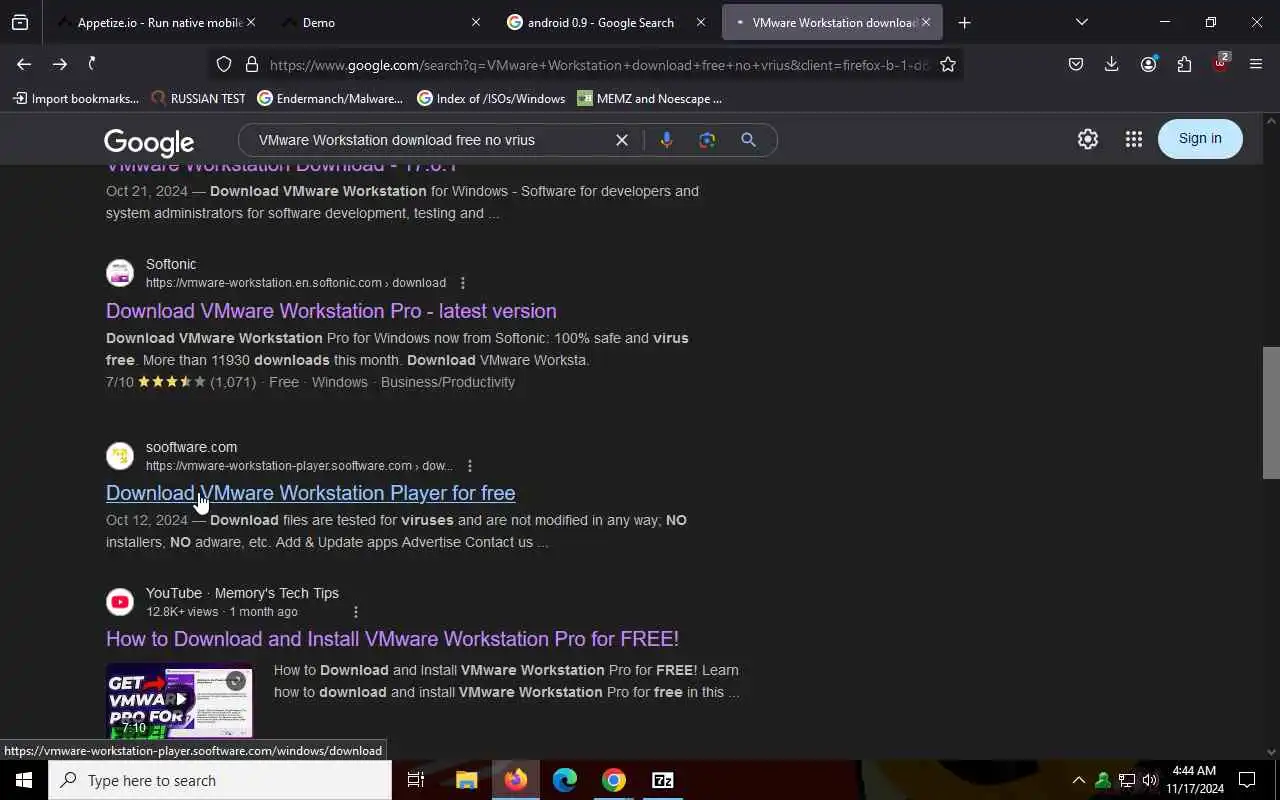1280x800 pixels.
Task: Show site information via padlock icon
Action: point(251,64)
